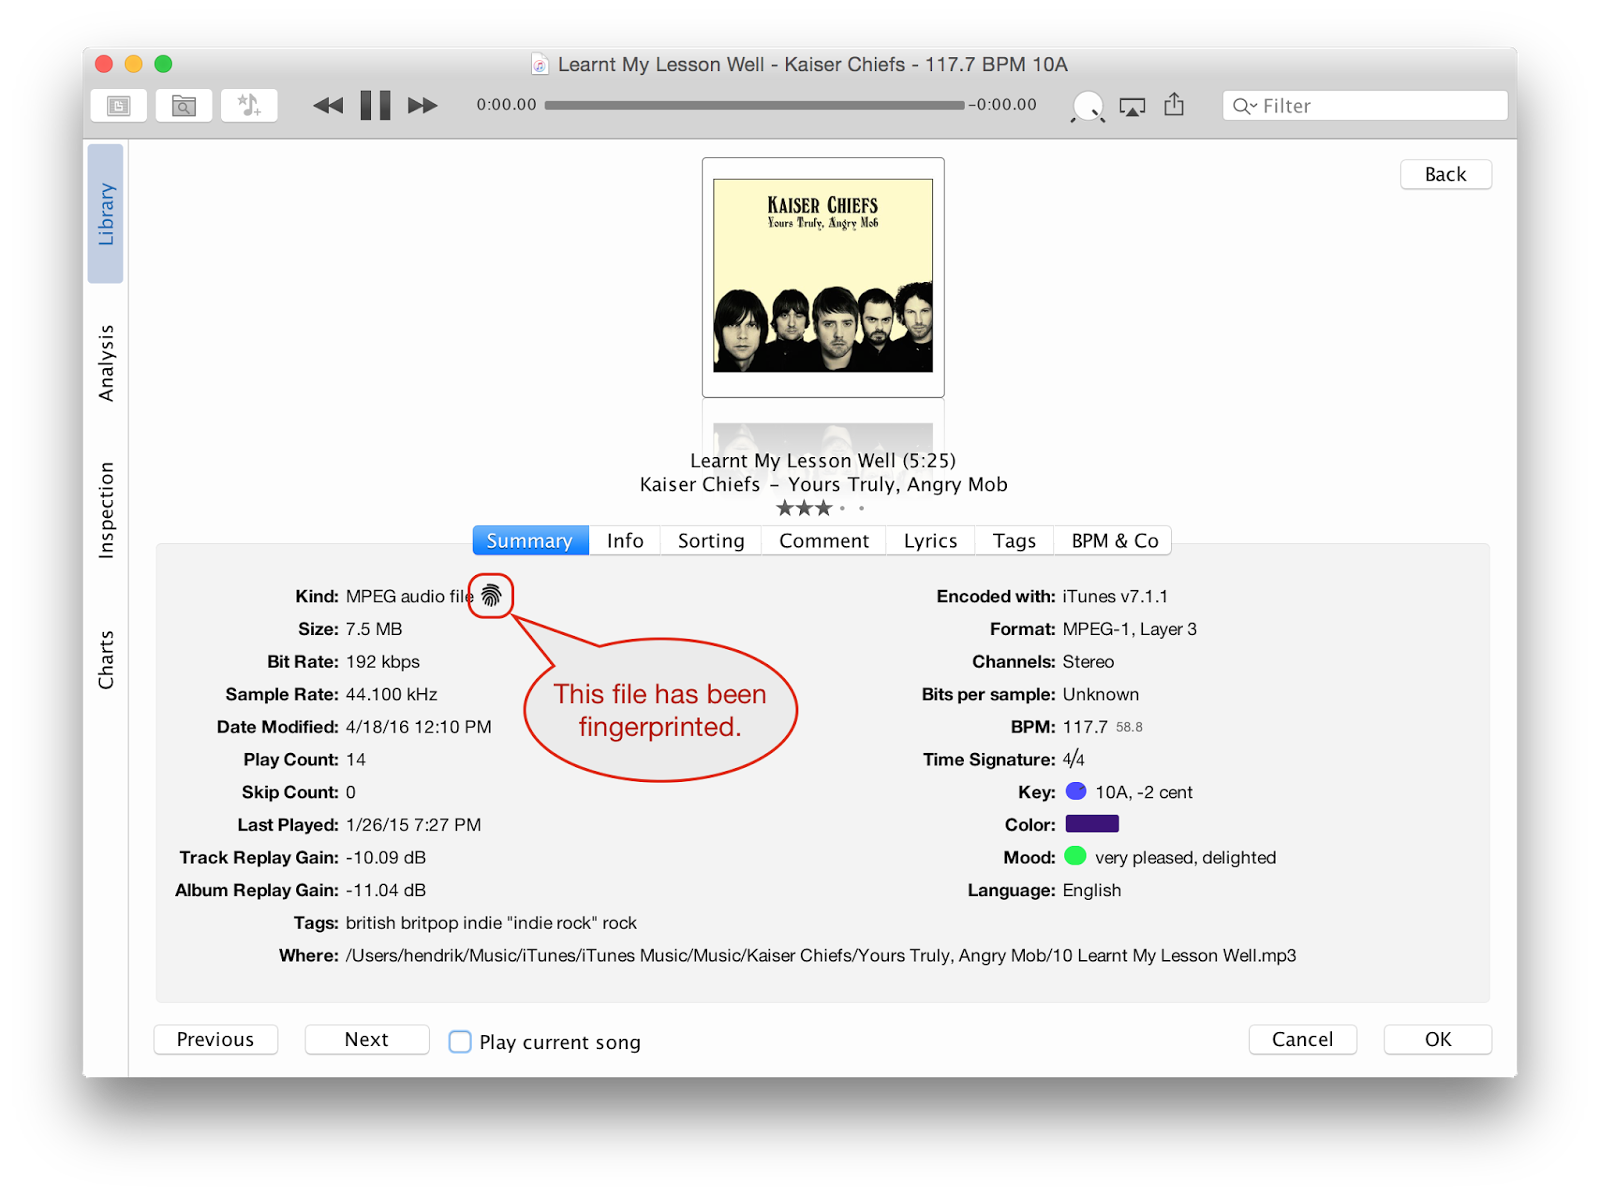Open the Tags tab
The width and height of the screenshot is (1600, 1196).
pos(1014,541)
